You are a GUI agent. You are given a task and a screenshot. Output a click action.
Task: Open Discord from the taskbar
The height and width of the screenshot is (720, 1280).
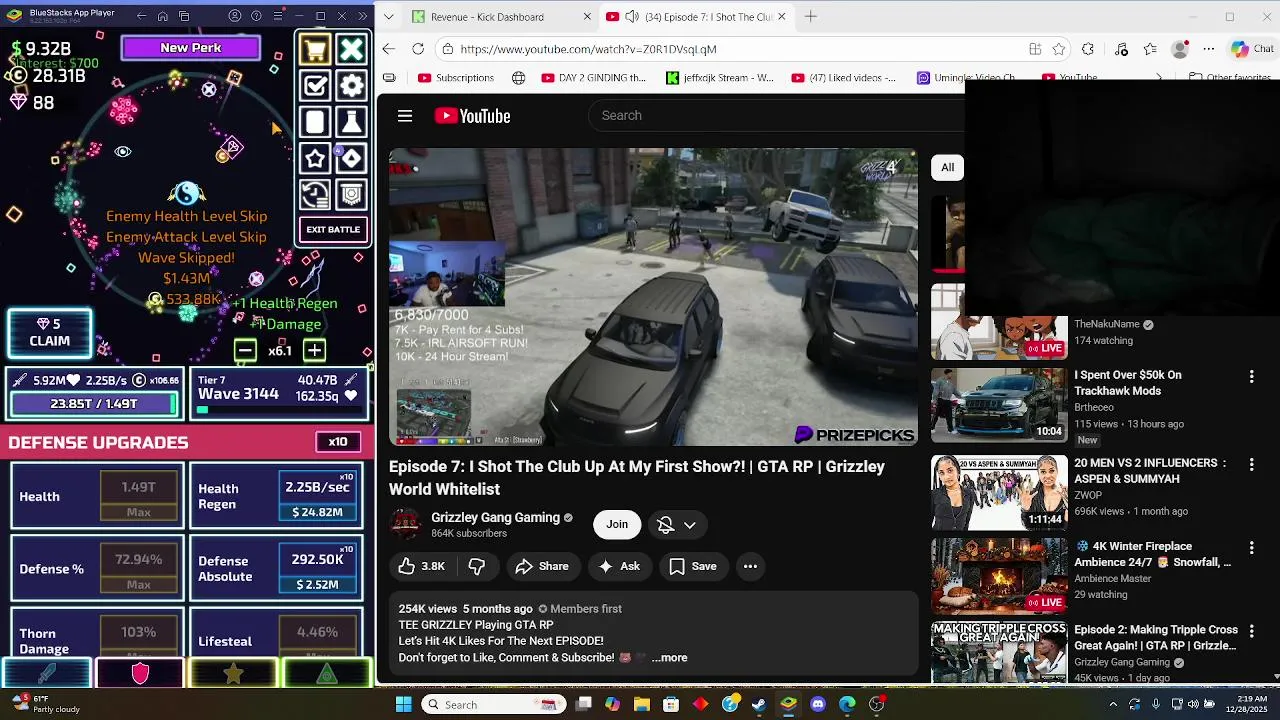click(x=818, y=704)
